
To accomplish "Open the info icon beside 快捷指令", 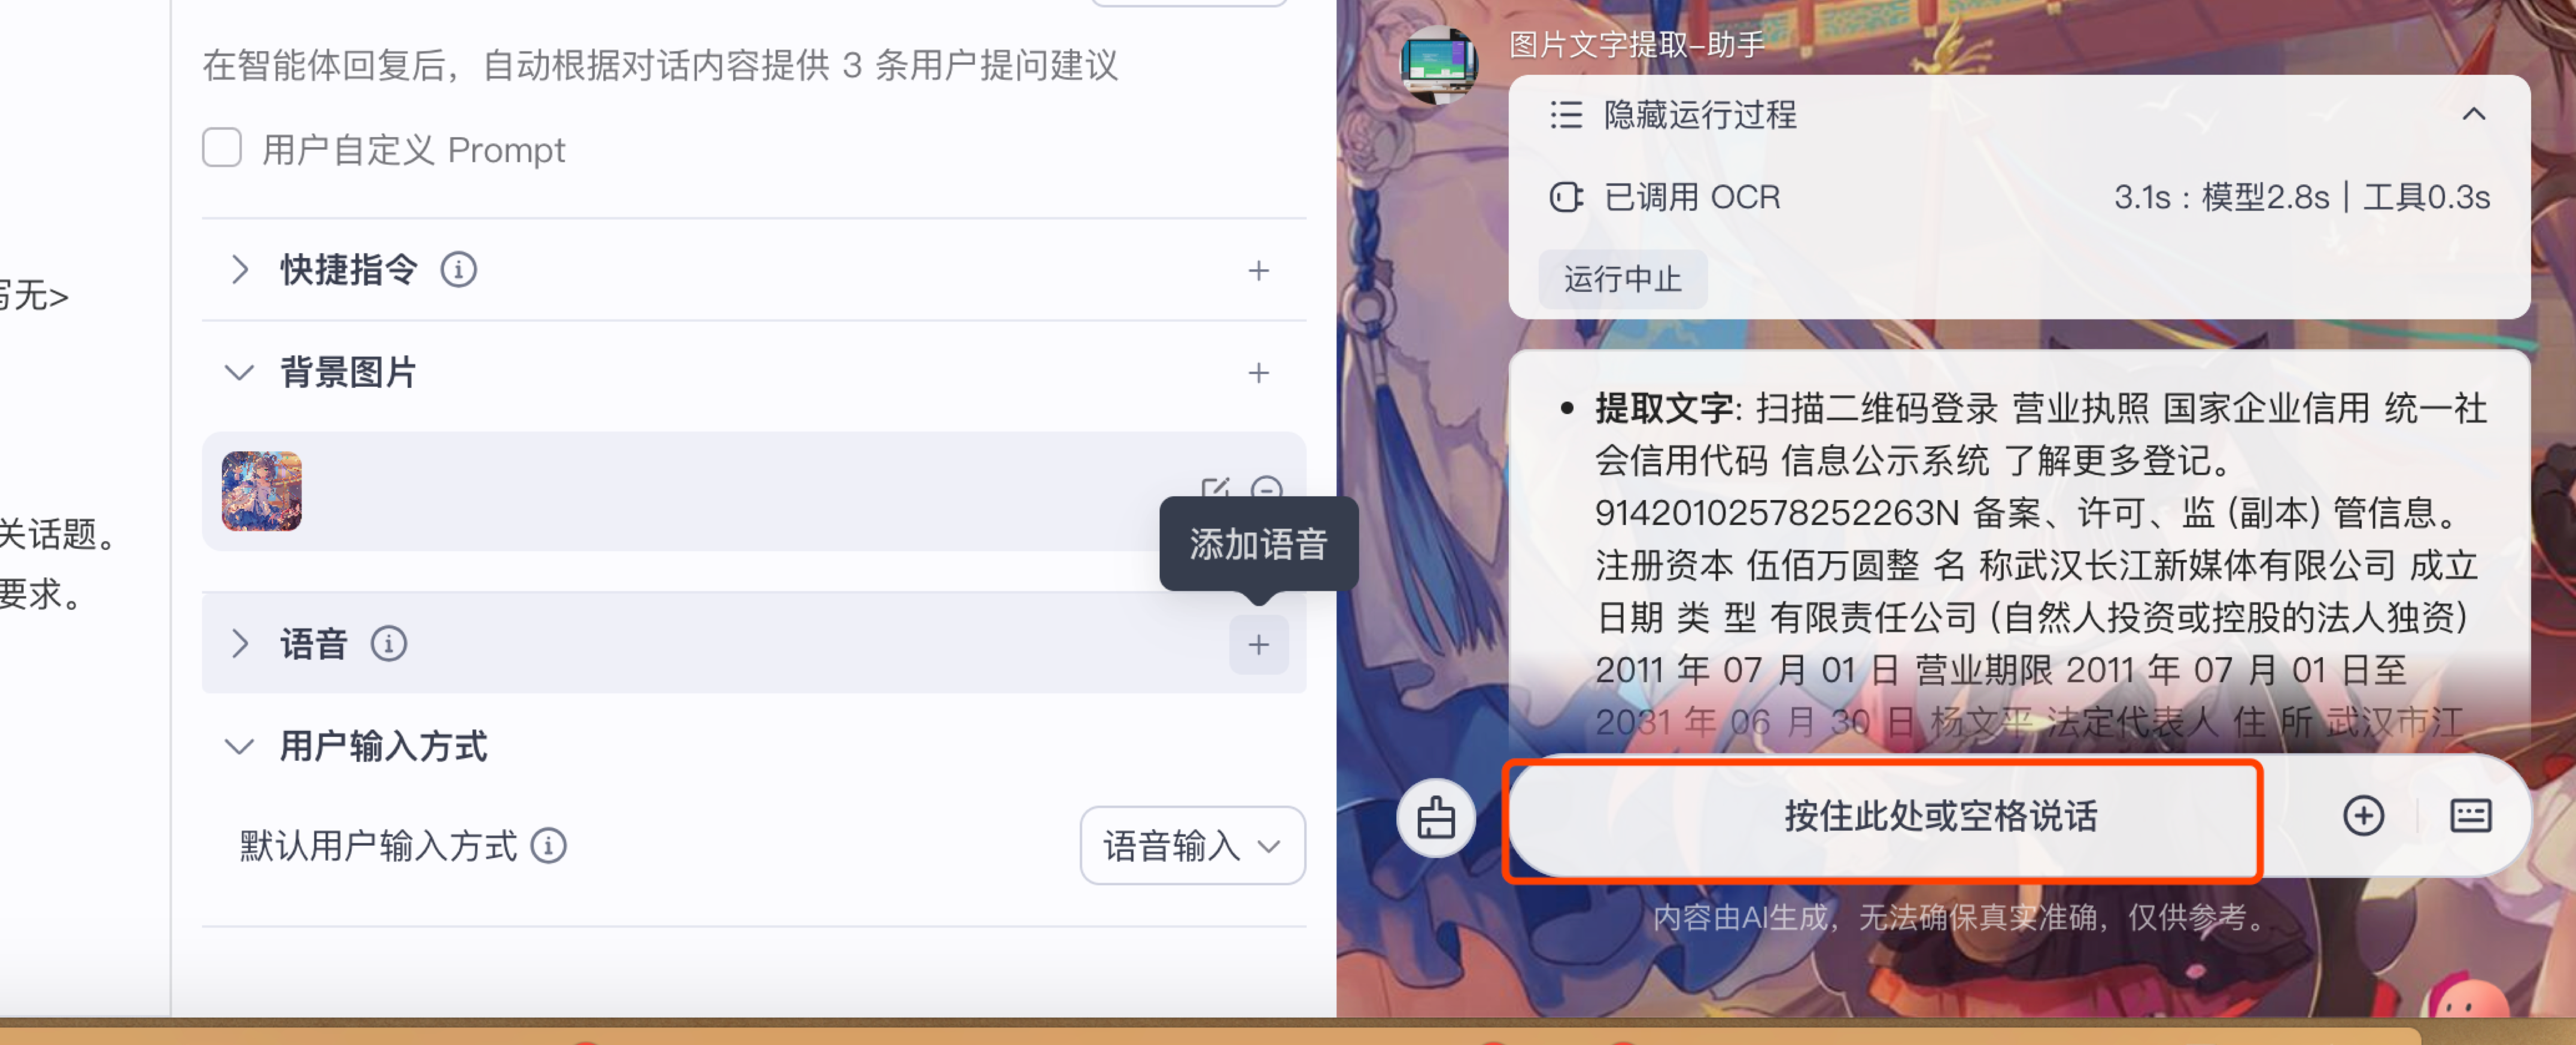I will pos(459,270).
